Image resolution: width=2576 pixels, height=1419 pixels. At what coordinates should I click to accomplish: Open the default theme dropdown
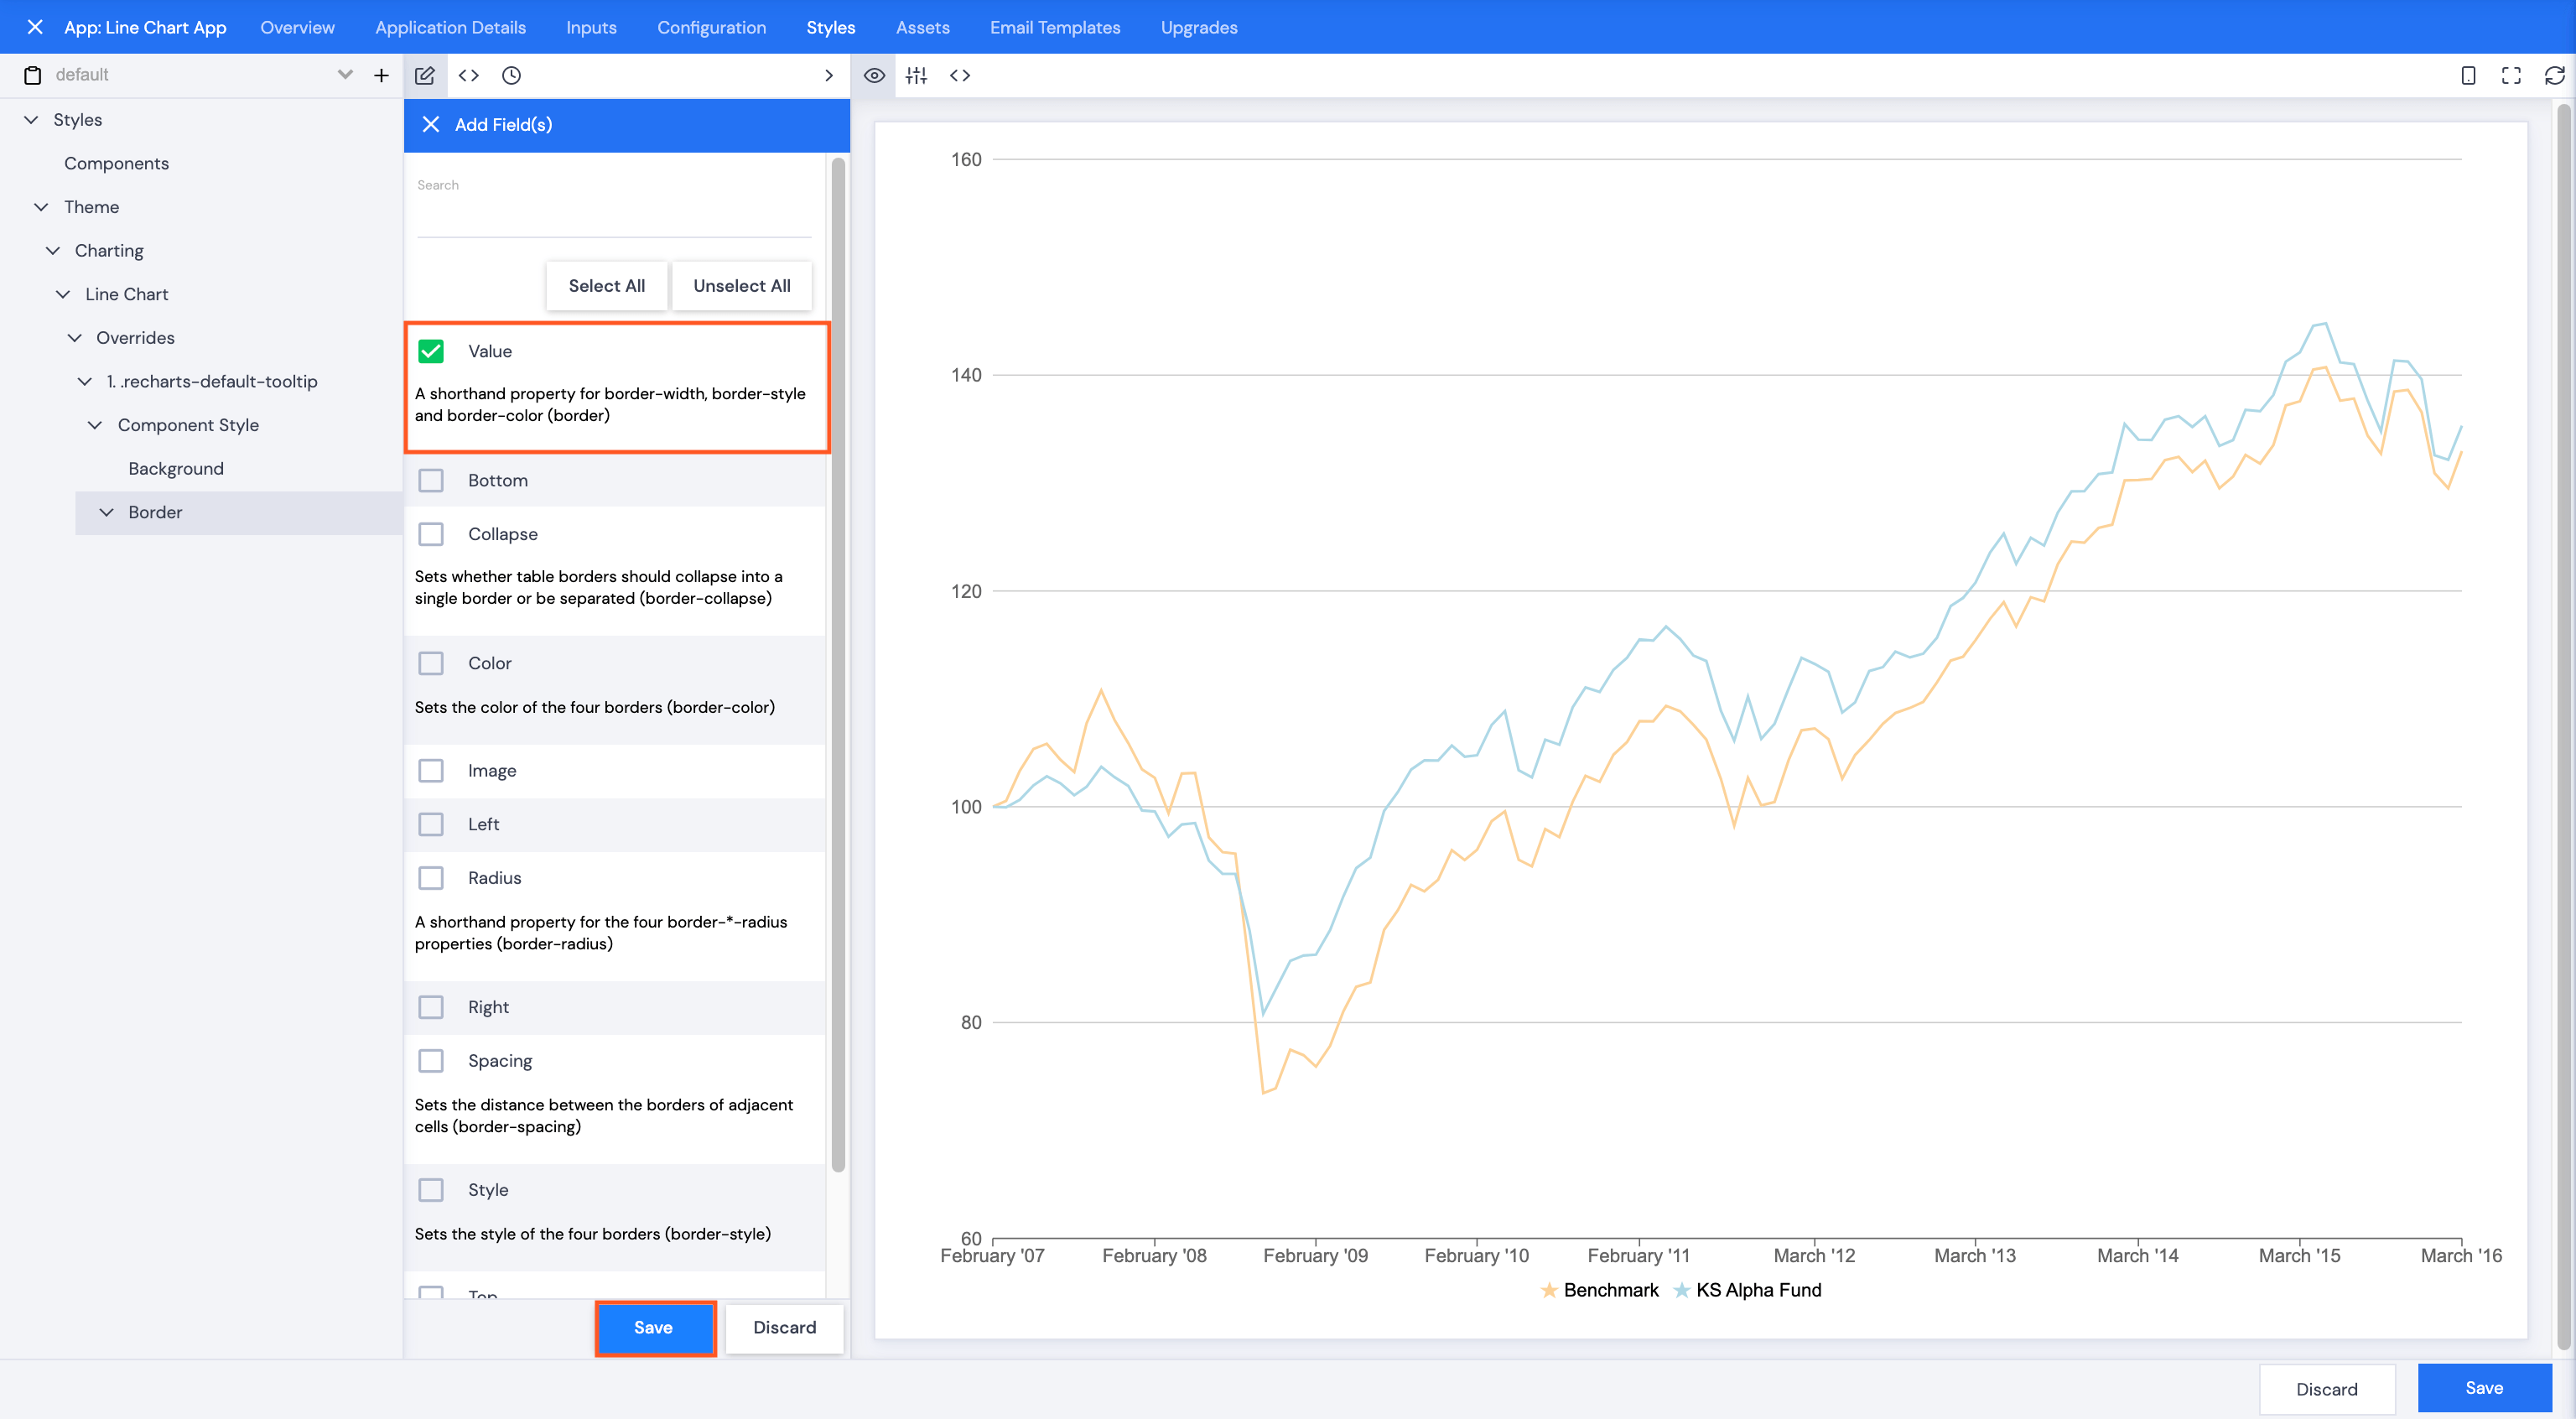(345, 74)
